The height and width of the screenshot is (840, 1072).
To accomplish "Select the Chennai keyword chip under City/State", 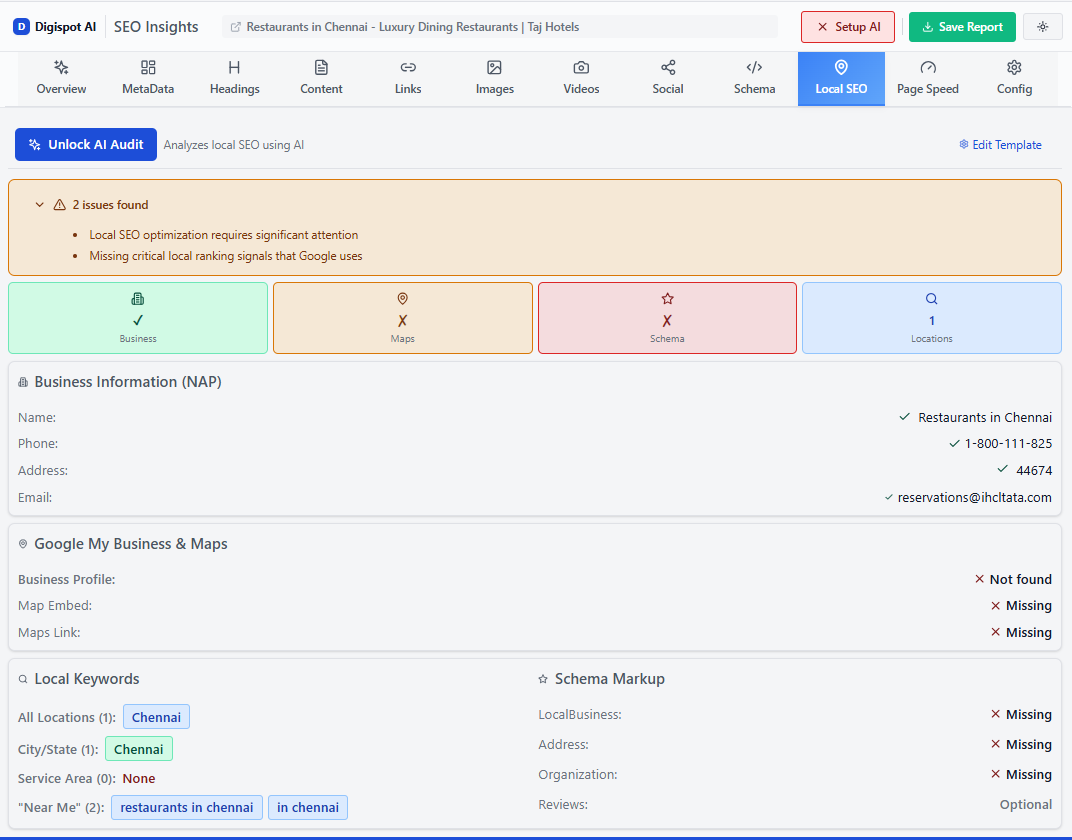I will (138, 748).
